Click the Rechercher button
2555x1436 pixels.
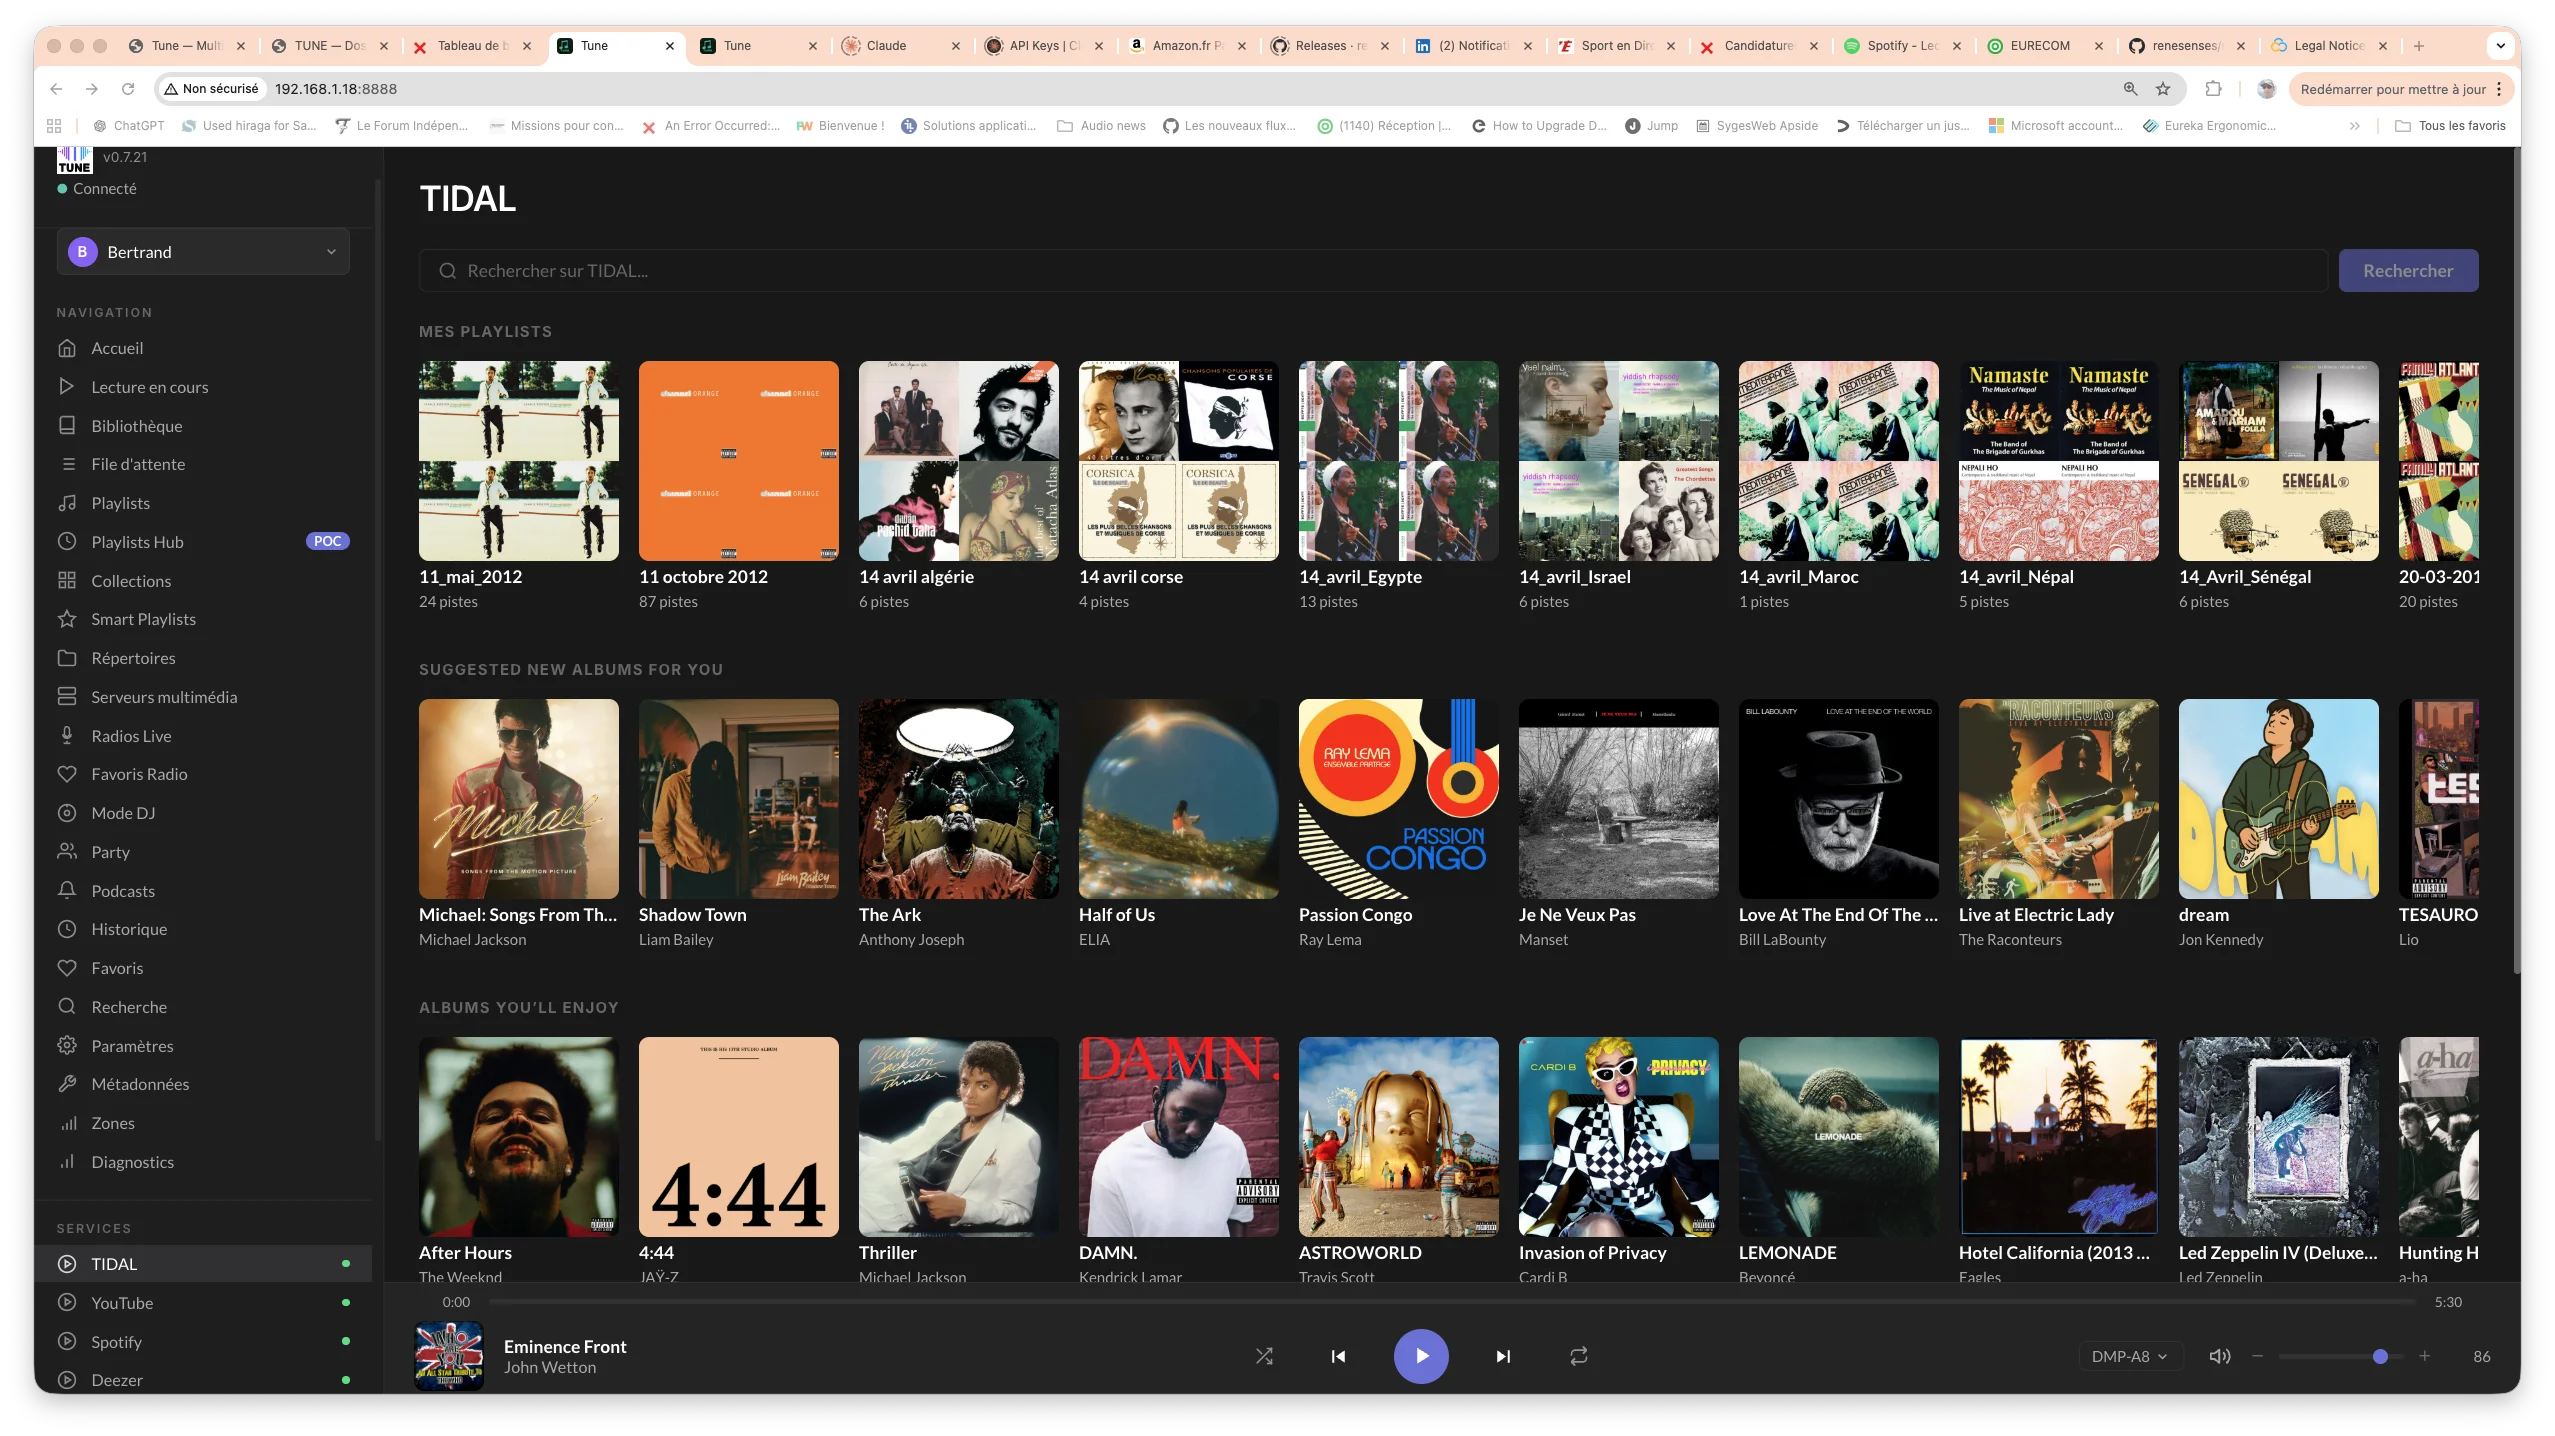(x=2408, y=271)
